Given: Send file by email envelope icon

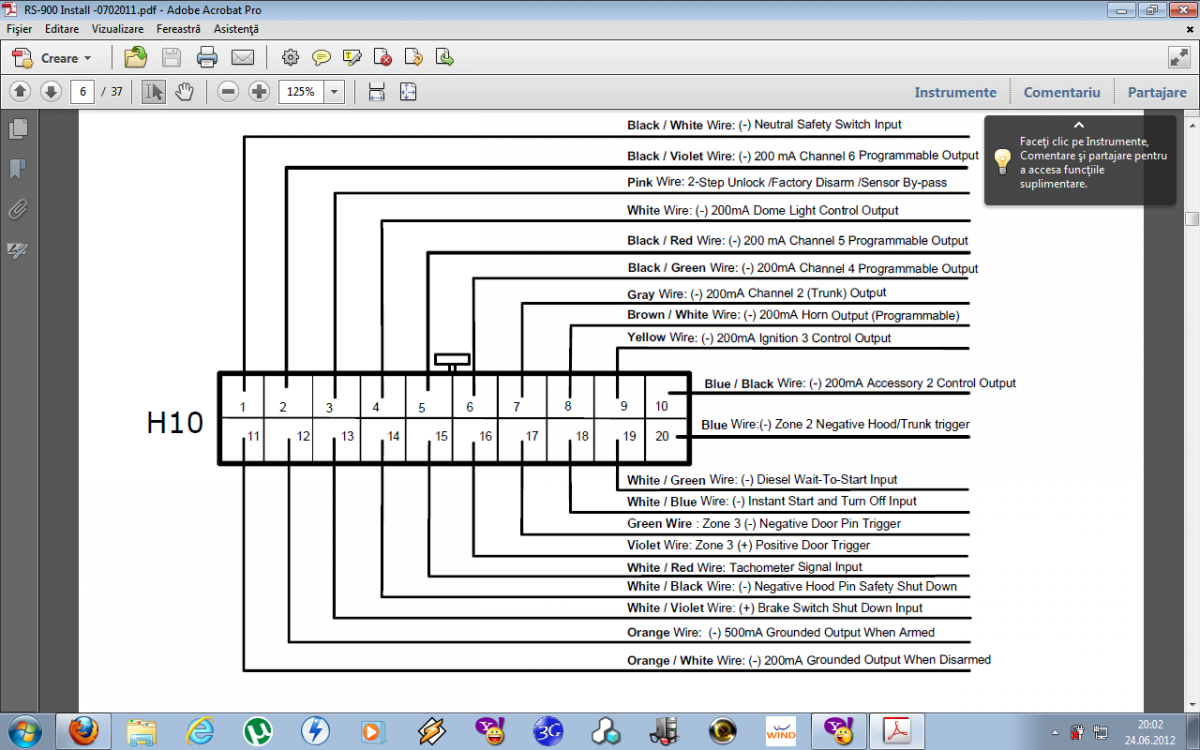Looking at the screenshot, I should pos(242,57).
